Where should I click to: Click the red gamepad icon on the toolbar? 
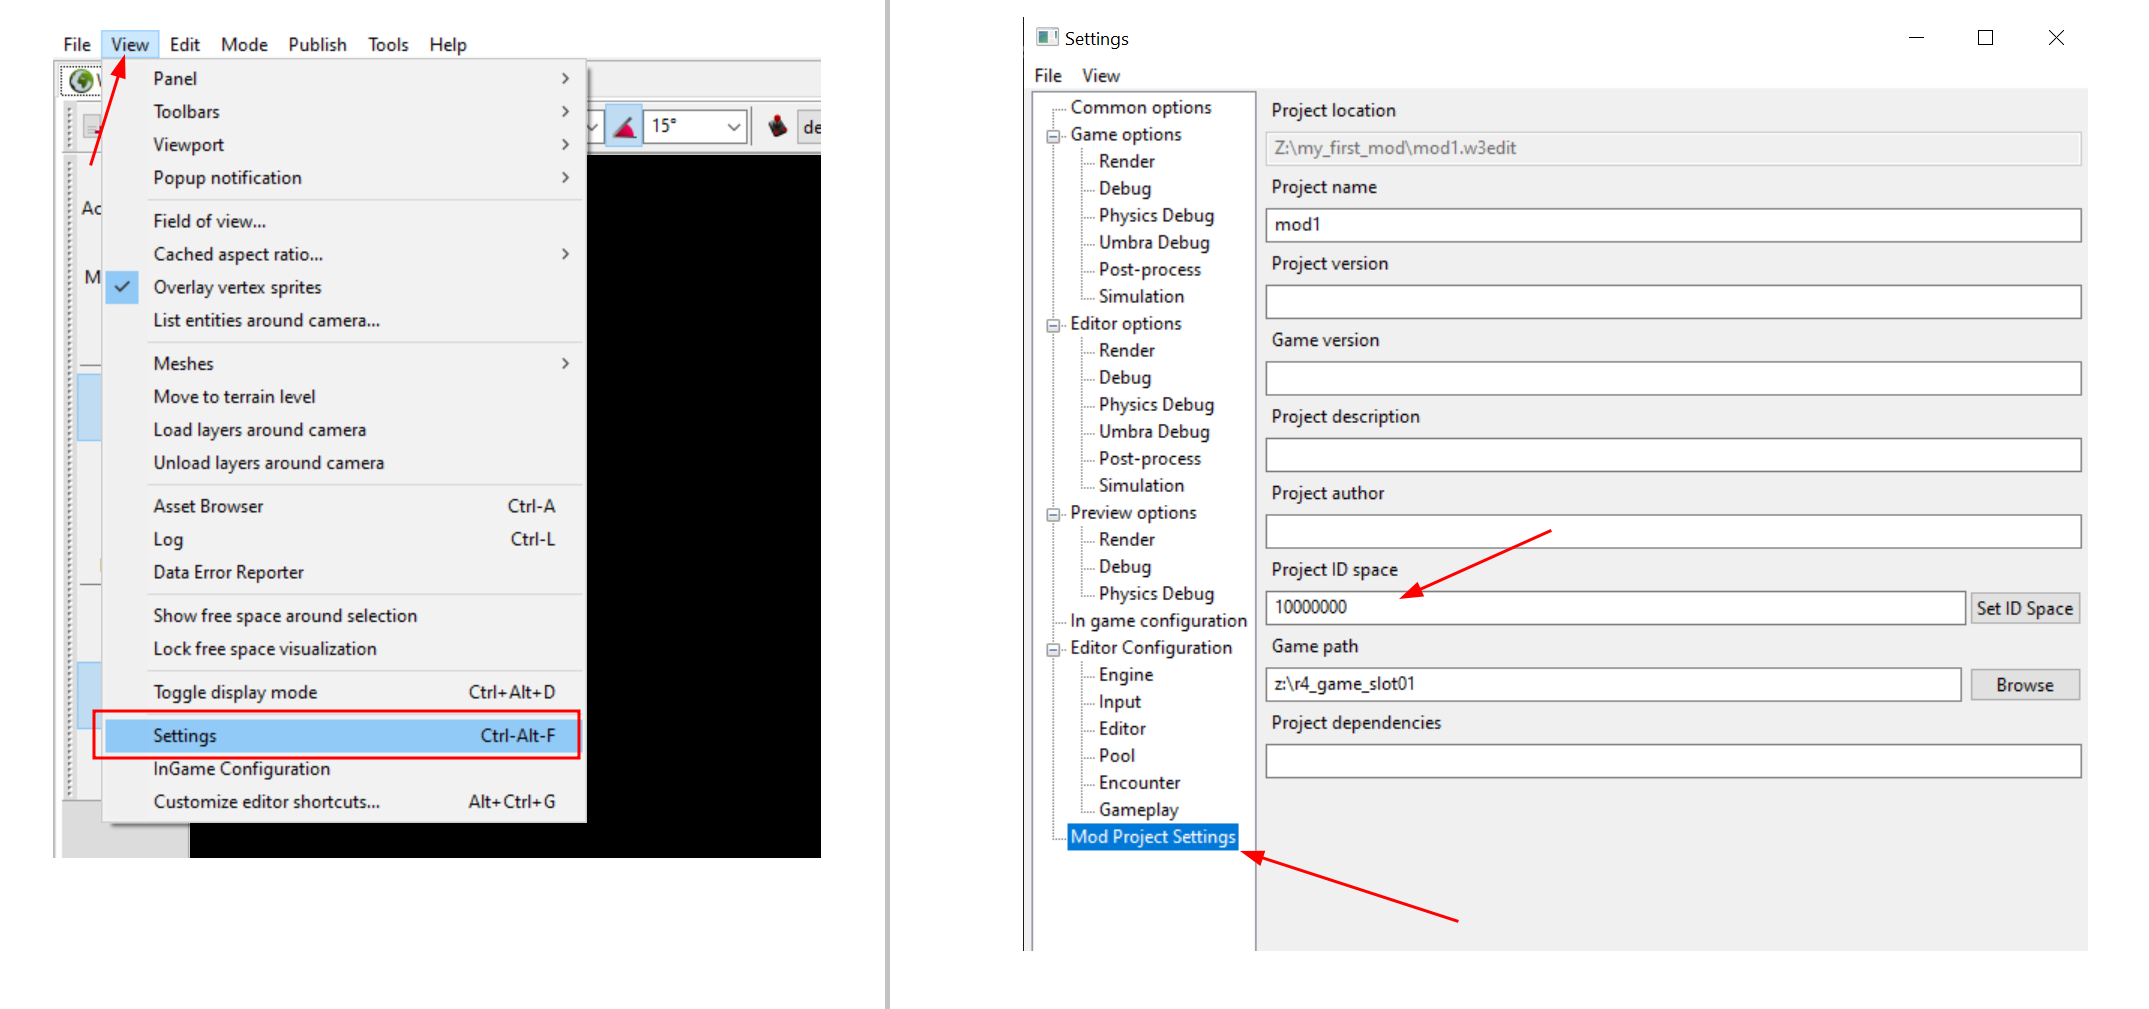(780, 126)
